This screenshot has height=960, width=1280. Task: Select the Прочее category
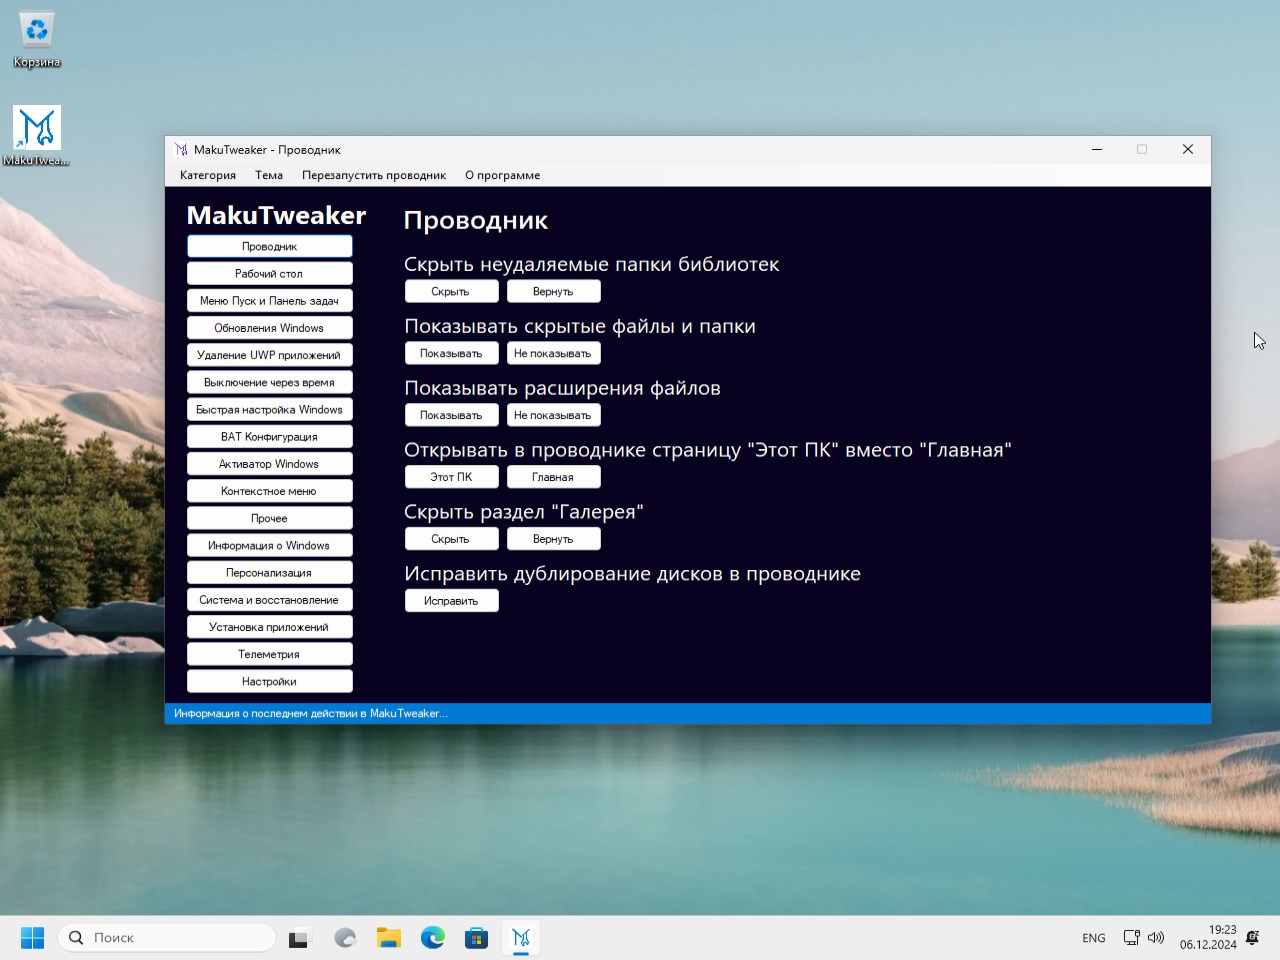269,518
